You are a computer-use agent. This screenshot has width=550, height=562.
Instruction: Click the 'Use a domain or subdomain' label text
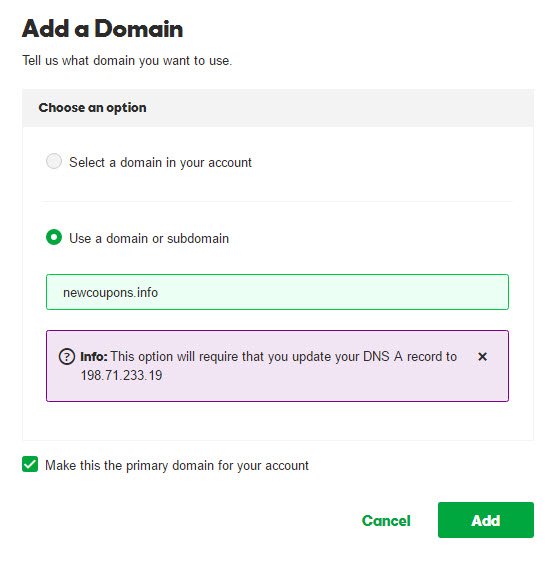149,239
